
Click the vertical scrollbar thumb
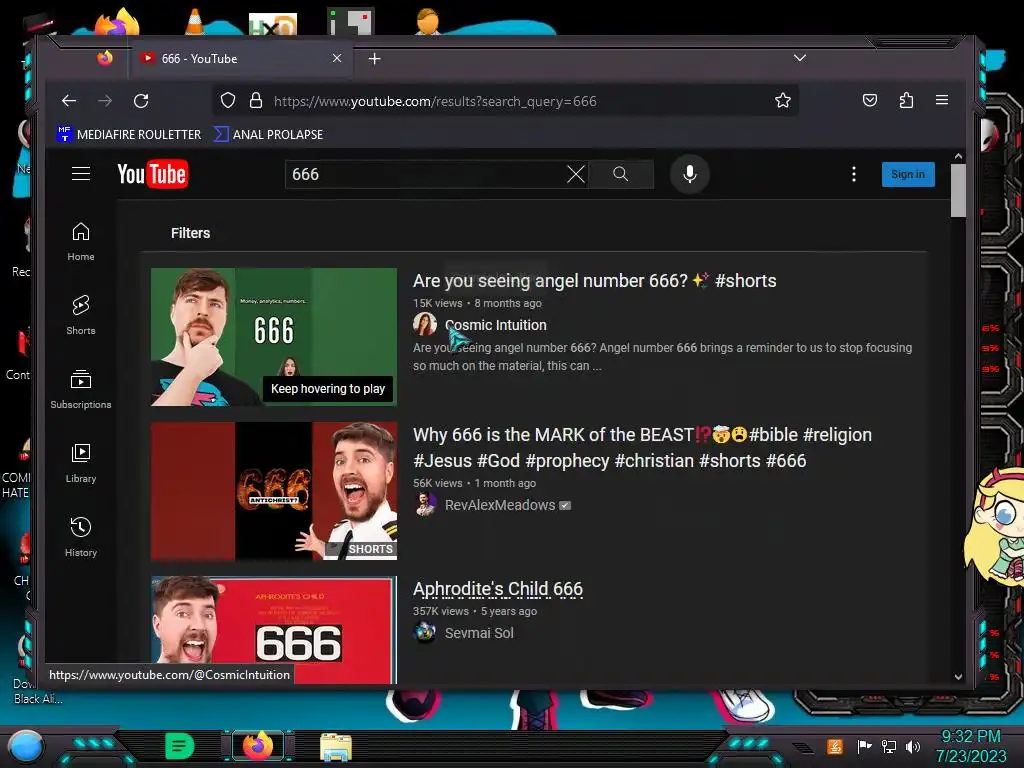tap(958, 190)
